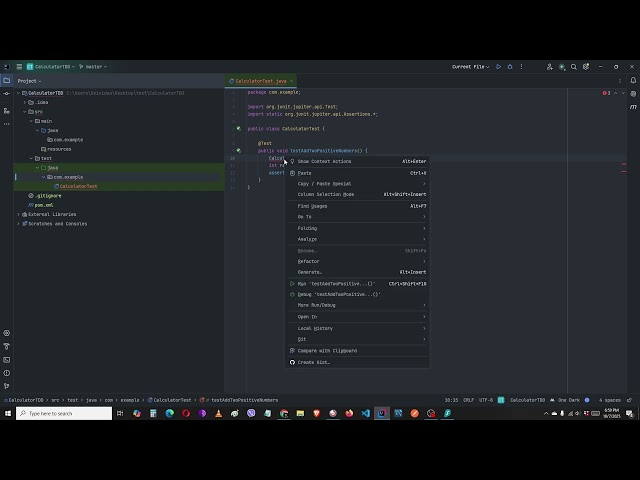640x480 pixels.
Task: Open the Project view dropdown
Action: pyautogui.click(x=29, y=81)
